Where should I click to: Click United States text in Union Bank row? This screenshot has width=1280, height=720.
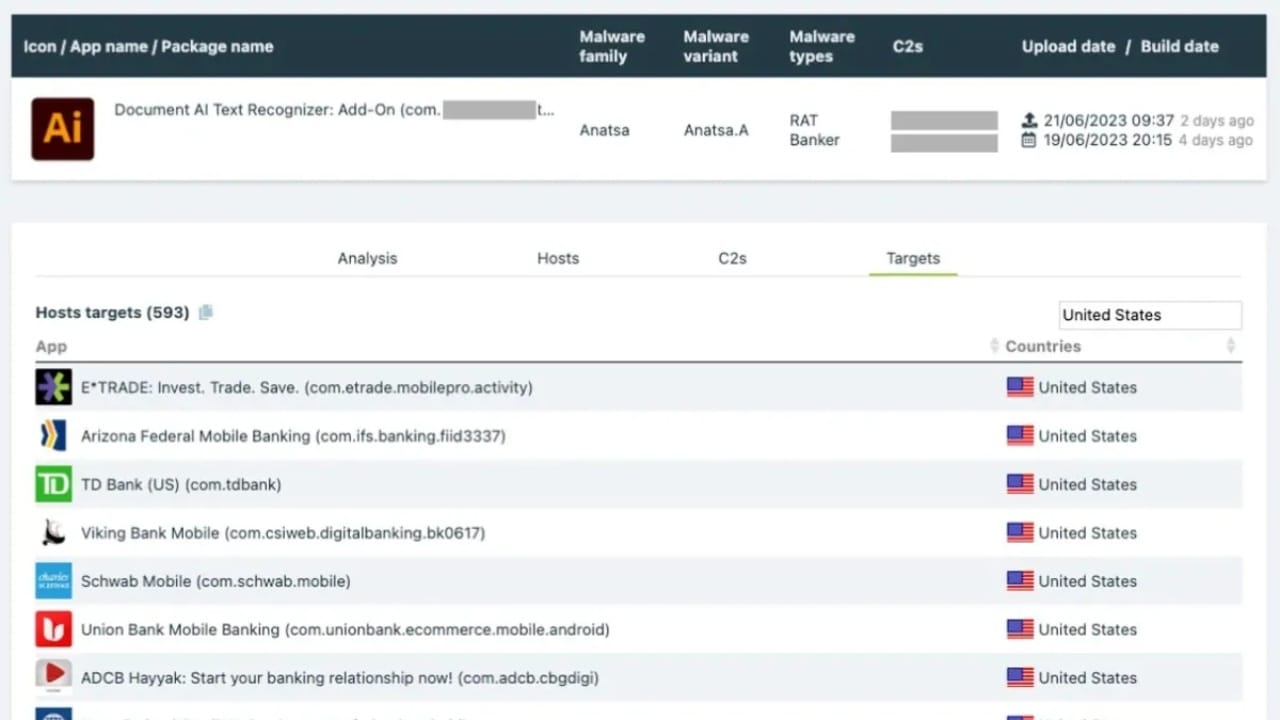pyautogui.click(x=1088, y=629)
